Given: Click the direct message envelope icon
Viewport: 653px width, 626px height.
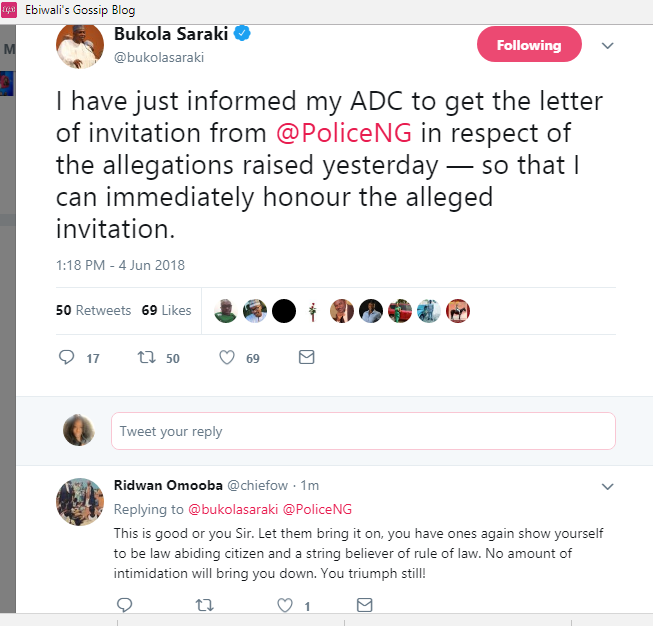Looking at the screenshot, I should point(307,357).
